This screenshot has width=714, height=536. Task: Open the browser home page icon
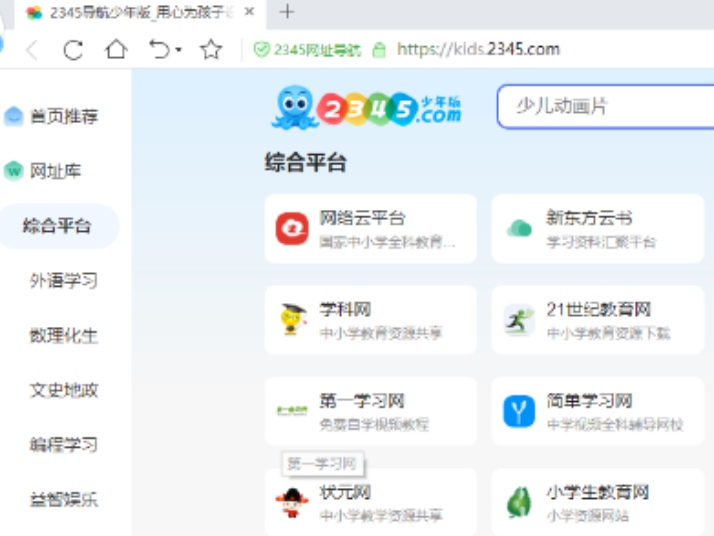(116, 49)
